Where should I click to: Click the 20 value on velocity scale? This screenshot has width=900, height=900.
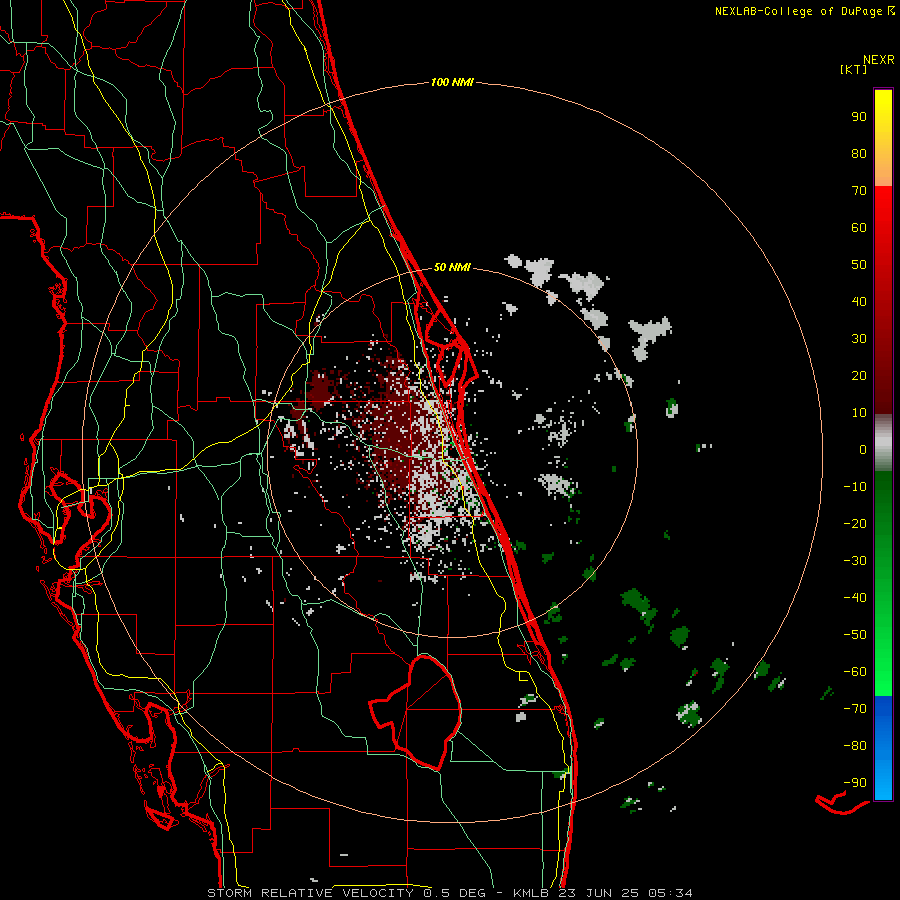pyautogui.click(x=859, y=376)
